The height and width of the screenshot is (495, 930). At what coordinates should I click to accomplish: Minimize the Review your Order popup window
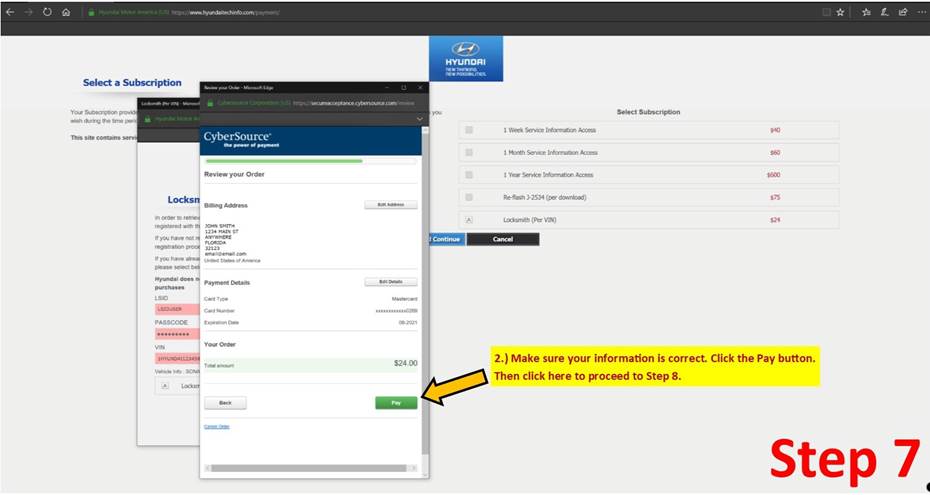click(387, 88)
